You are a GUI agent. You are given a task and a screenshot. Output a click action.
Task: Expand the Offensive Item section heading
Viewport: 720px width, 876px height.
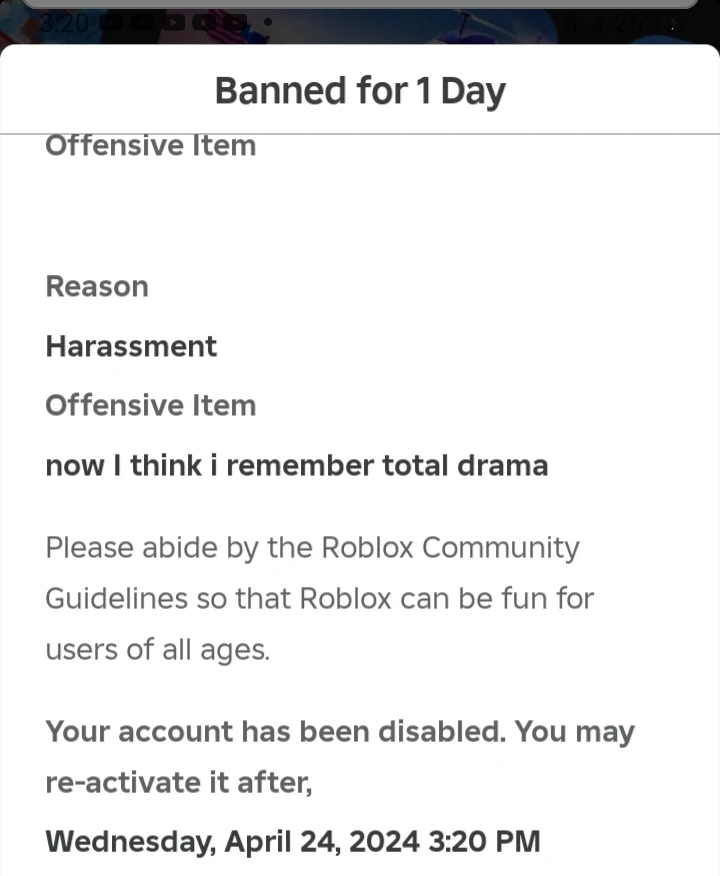[150, 405]
